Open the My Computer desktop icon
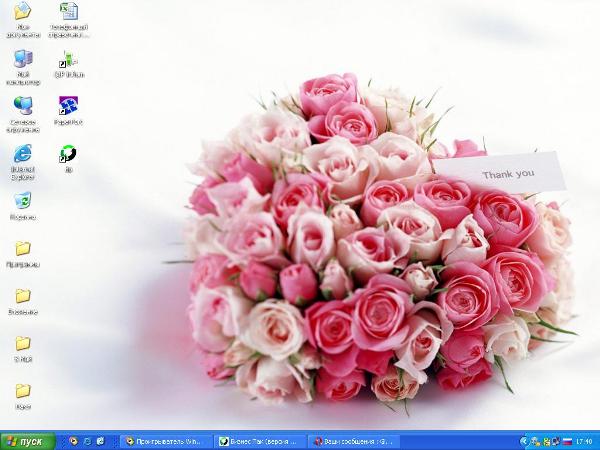The height and width of the screenshot is (450, 600). (22, 59)
